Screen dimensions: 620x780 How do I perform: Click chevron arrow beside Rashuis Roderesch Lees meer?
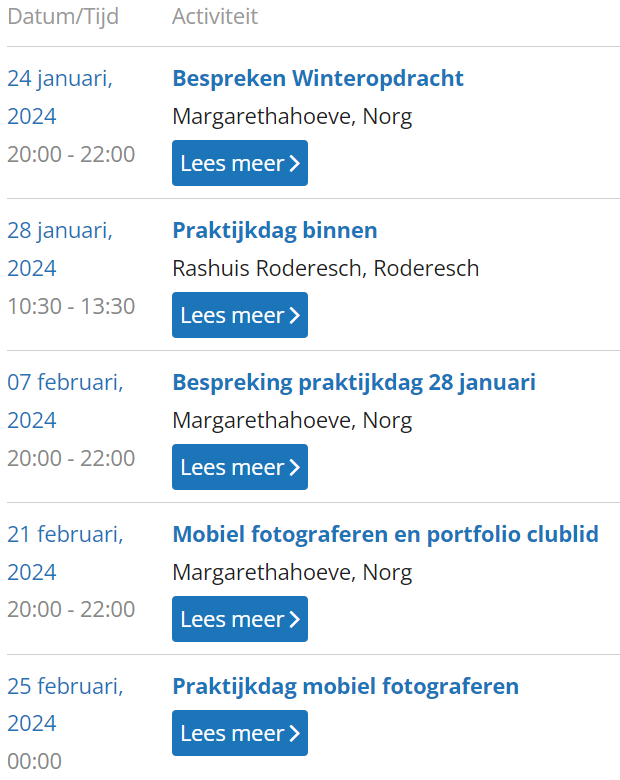(295, 315)
